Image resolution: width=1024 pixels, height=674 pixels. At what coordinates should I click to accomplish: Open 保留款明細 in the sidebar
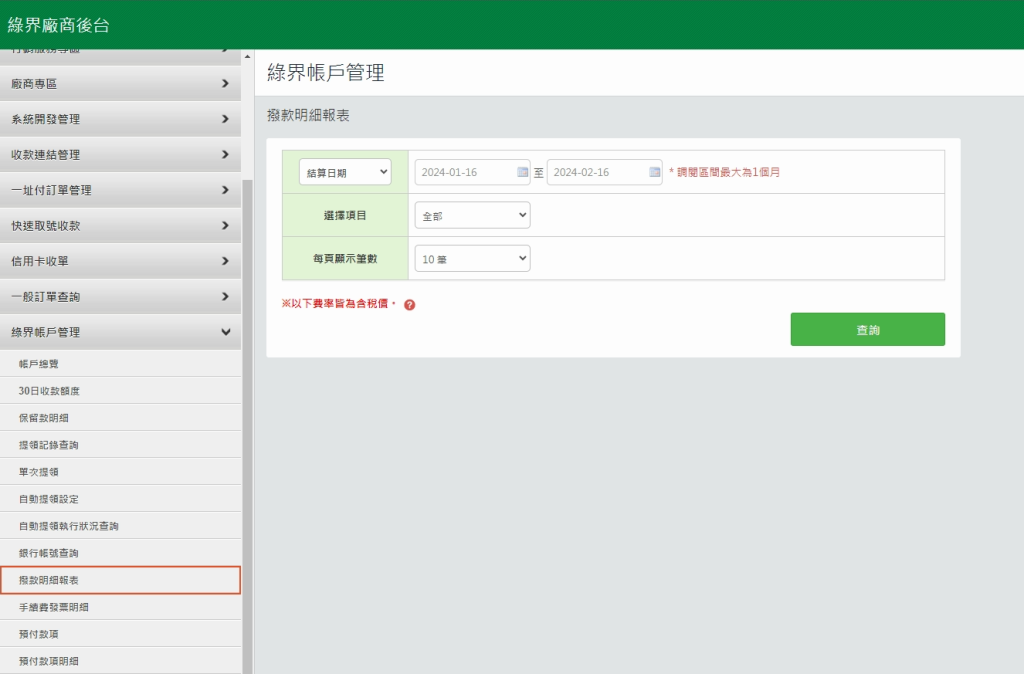[x=120, y=418]
